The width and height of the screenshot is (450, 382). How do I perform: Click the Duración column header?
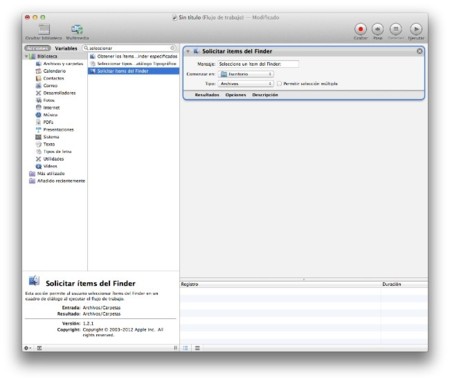(404, 284)
